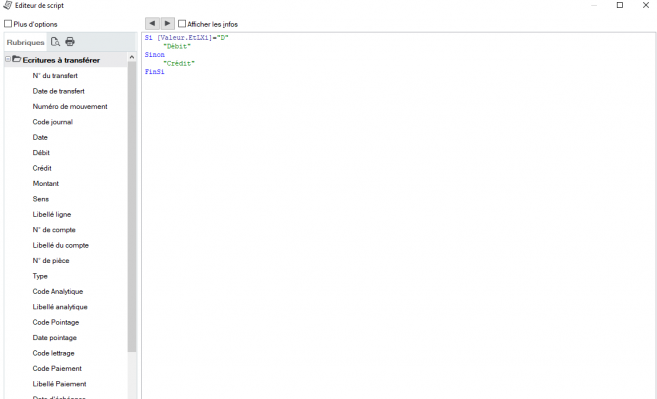The height and width of the screenshot is (399, 657).
Task: Click the scroll-up arrow of rubriques list
Action: pyautogui.click(x=132, y=57)
